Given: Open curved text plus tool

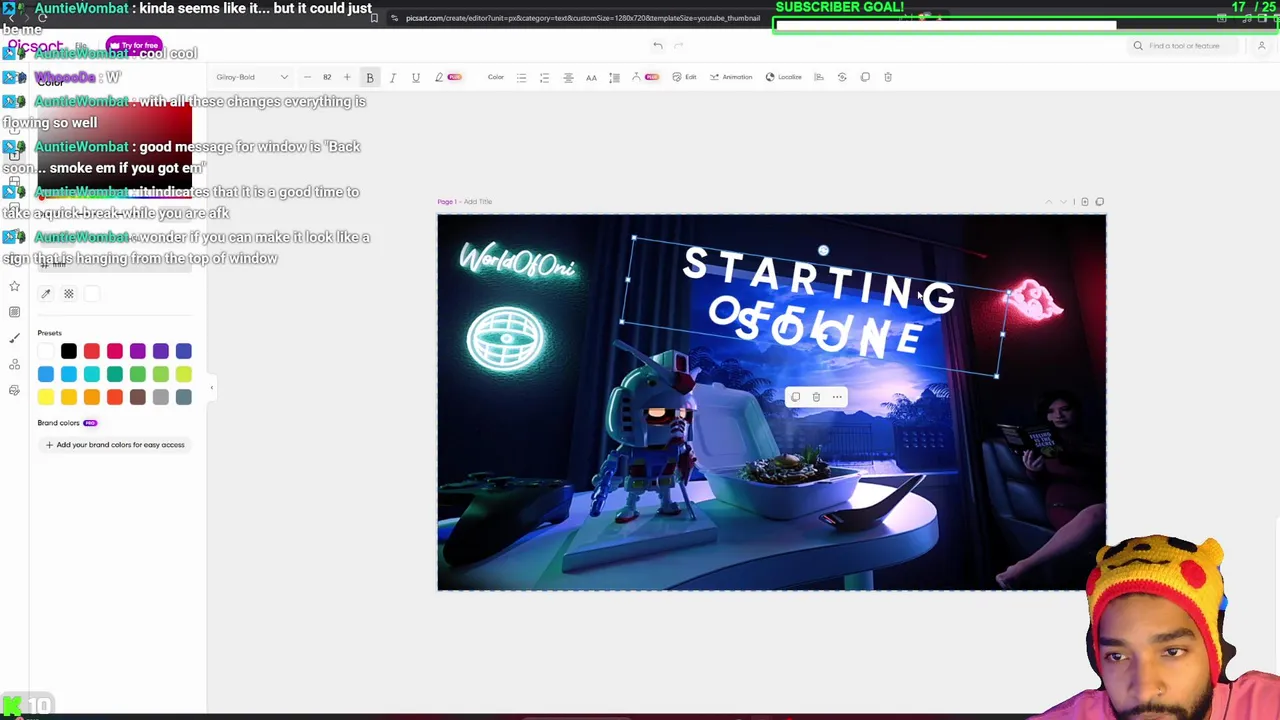Looking at the screenshot, I should tap(644, 77).
